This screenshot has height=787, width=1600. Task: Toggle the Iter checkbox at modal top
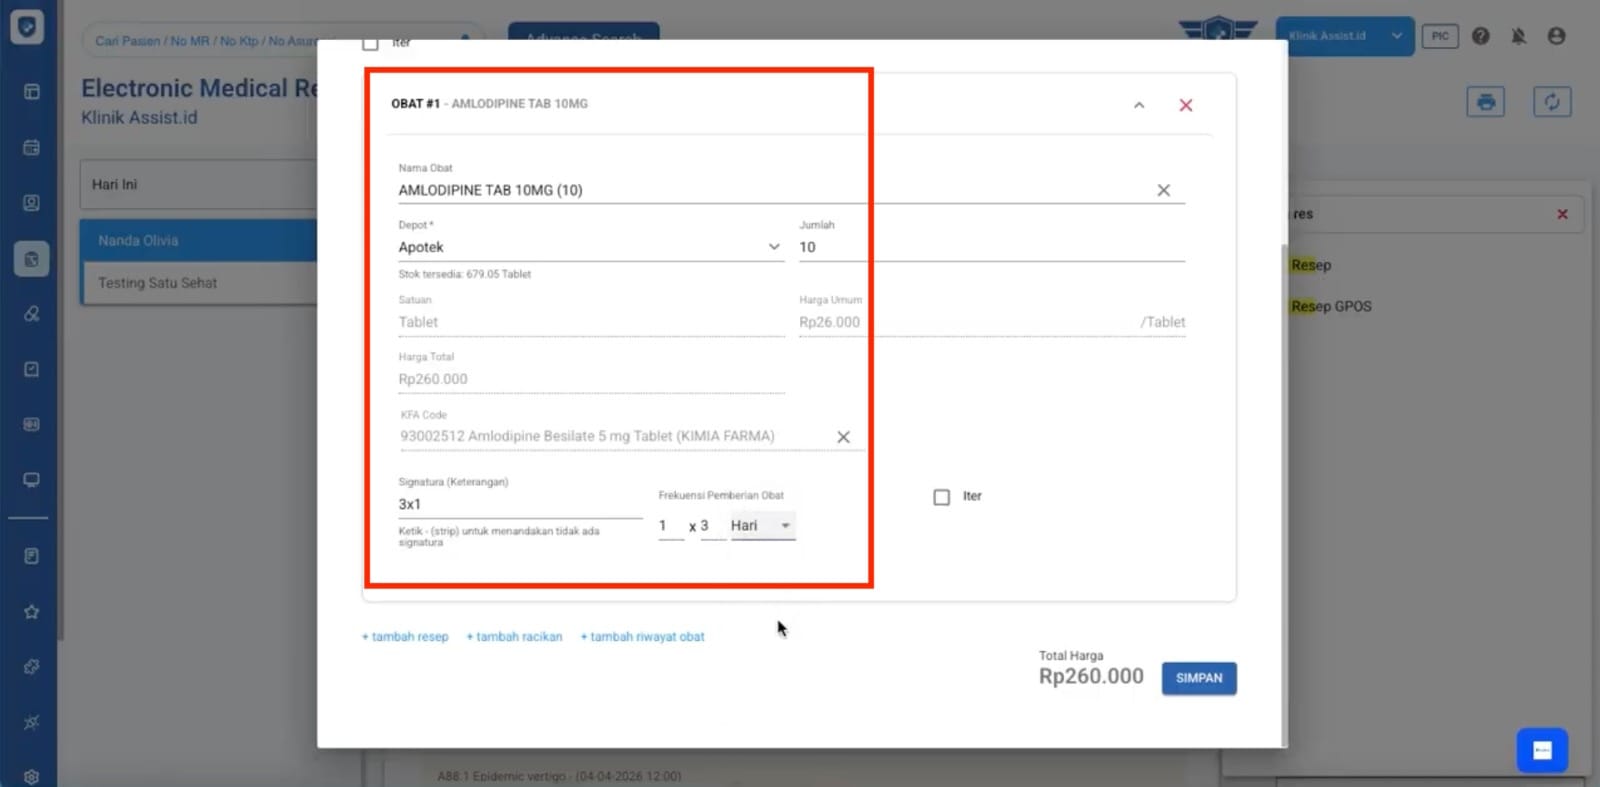click(370, 43)
